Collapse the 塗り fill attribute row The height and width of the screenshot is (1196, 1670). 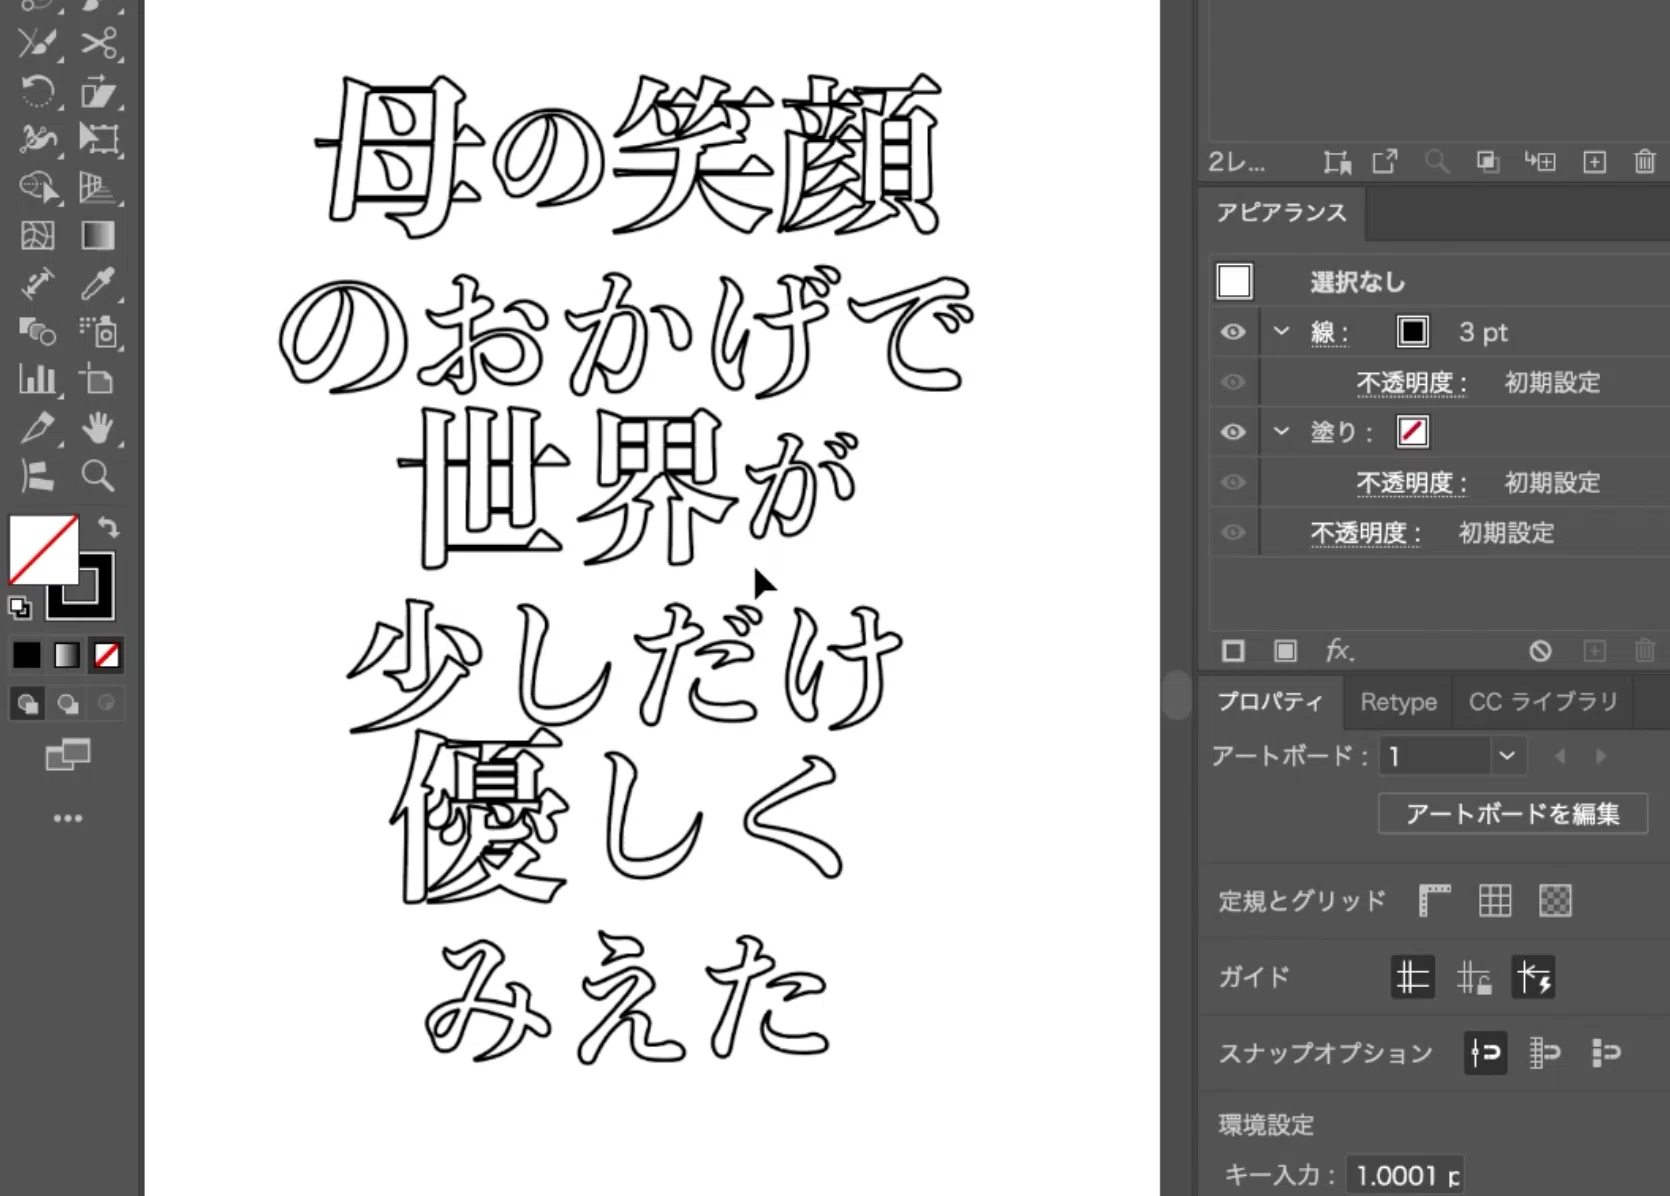click(x=1281, y=432)
